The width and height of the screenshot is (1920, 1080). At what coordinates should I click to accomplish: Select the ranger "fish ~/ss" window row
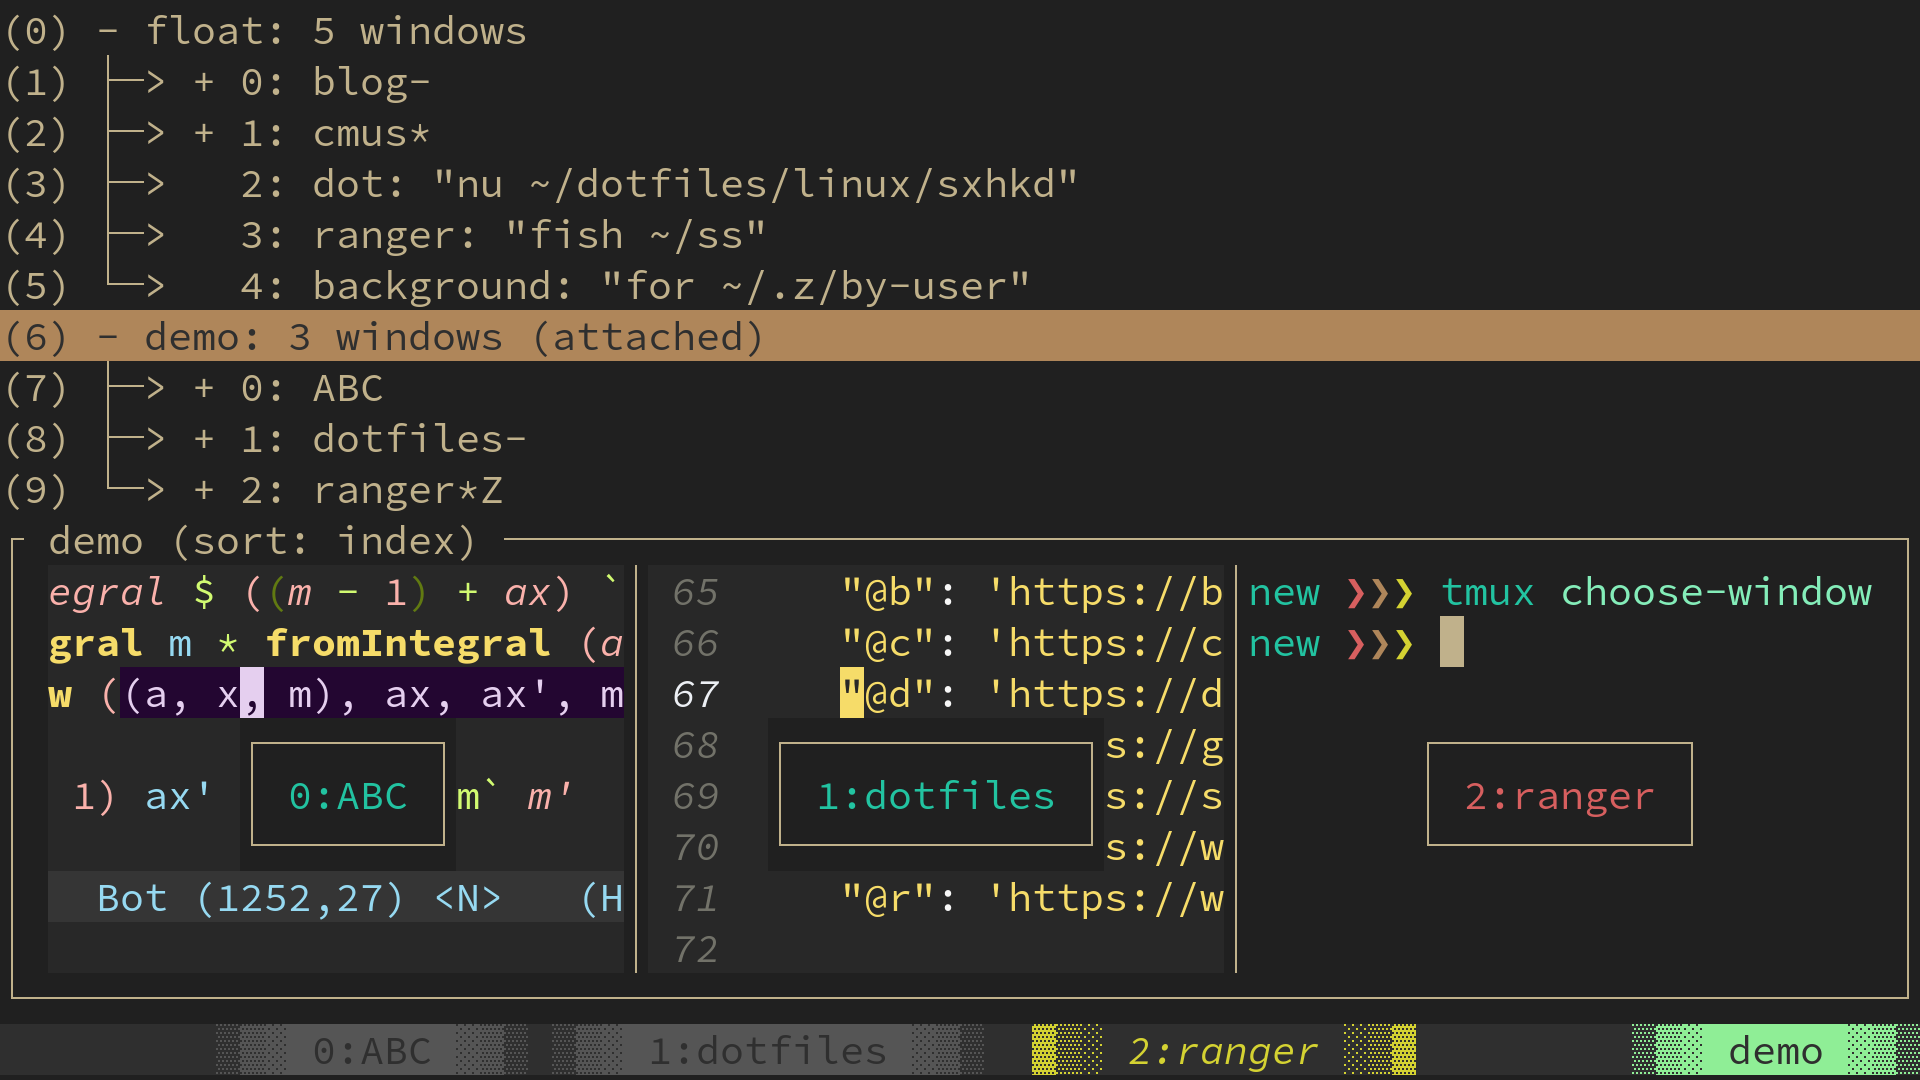[x=960, y=235]
